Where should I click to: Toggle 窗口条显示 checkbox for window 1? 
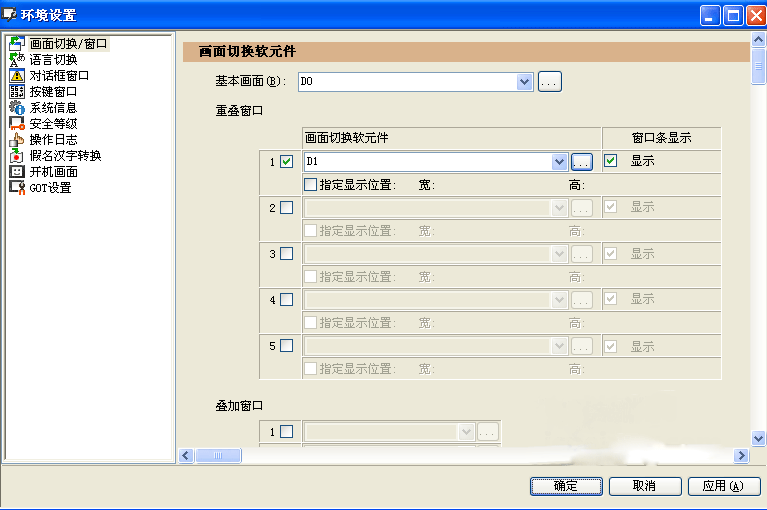click(611, 160)
